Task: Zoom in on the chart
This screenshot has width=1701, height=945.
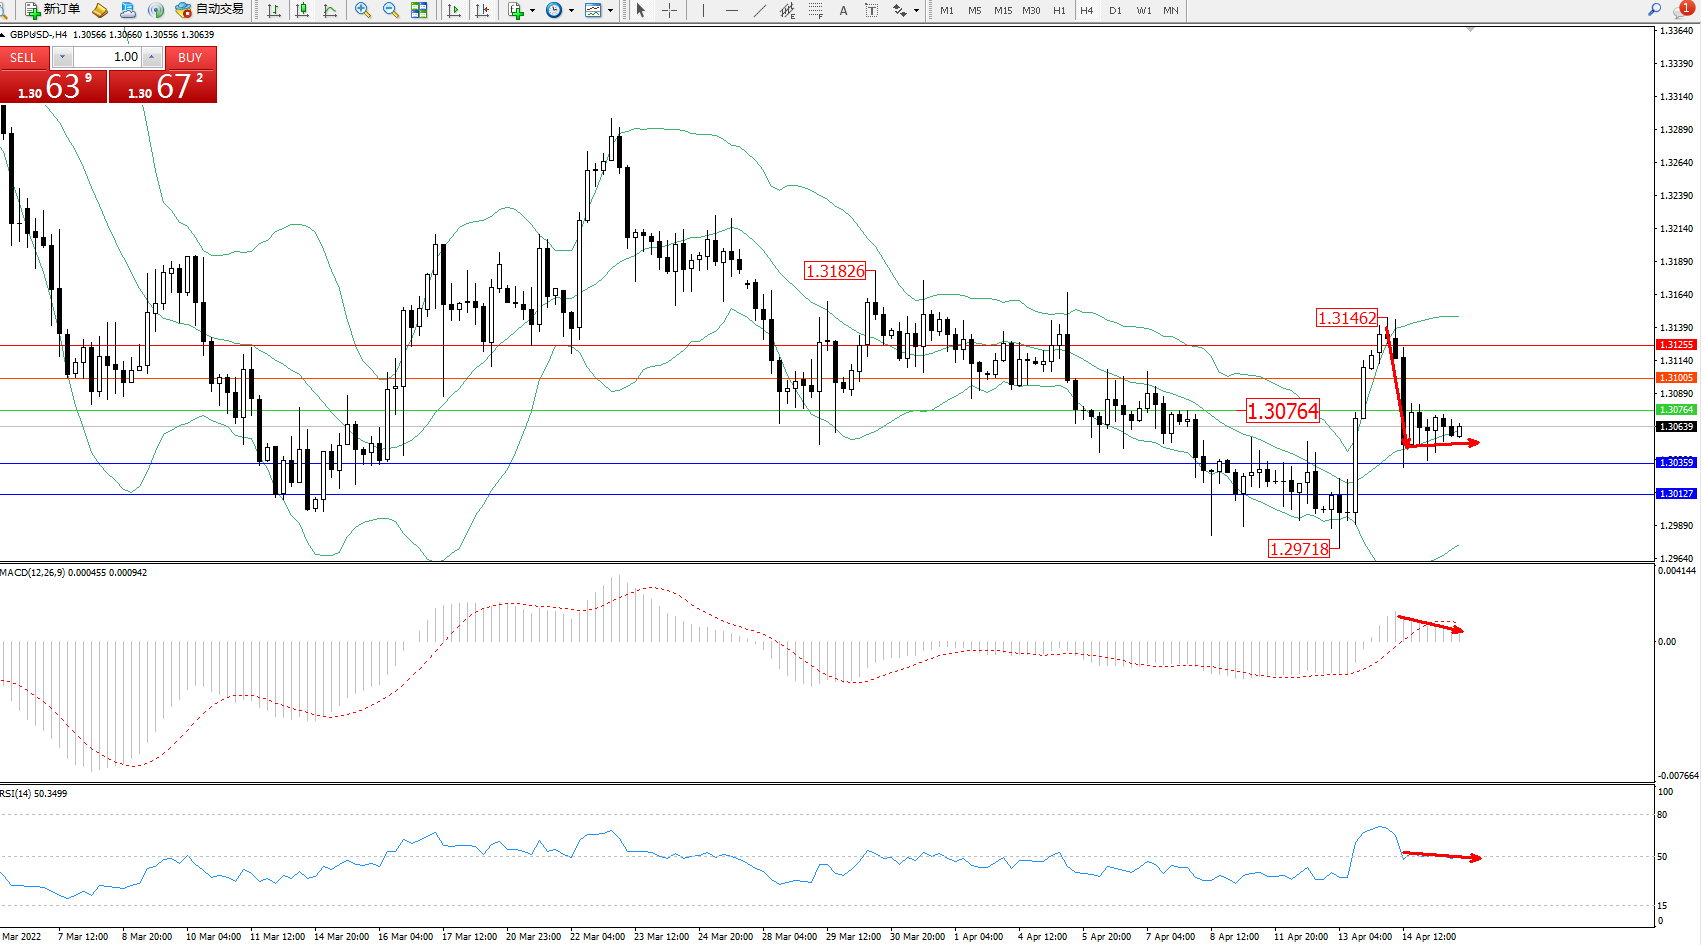Action: pos(363,10)
